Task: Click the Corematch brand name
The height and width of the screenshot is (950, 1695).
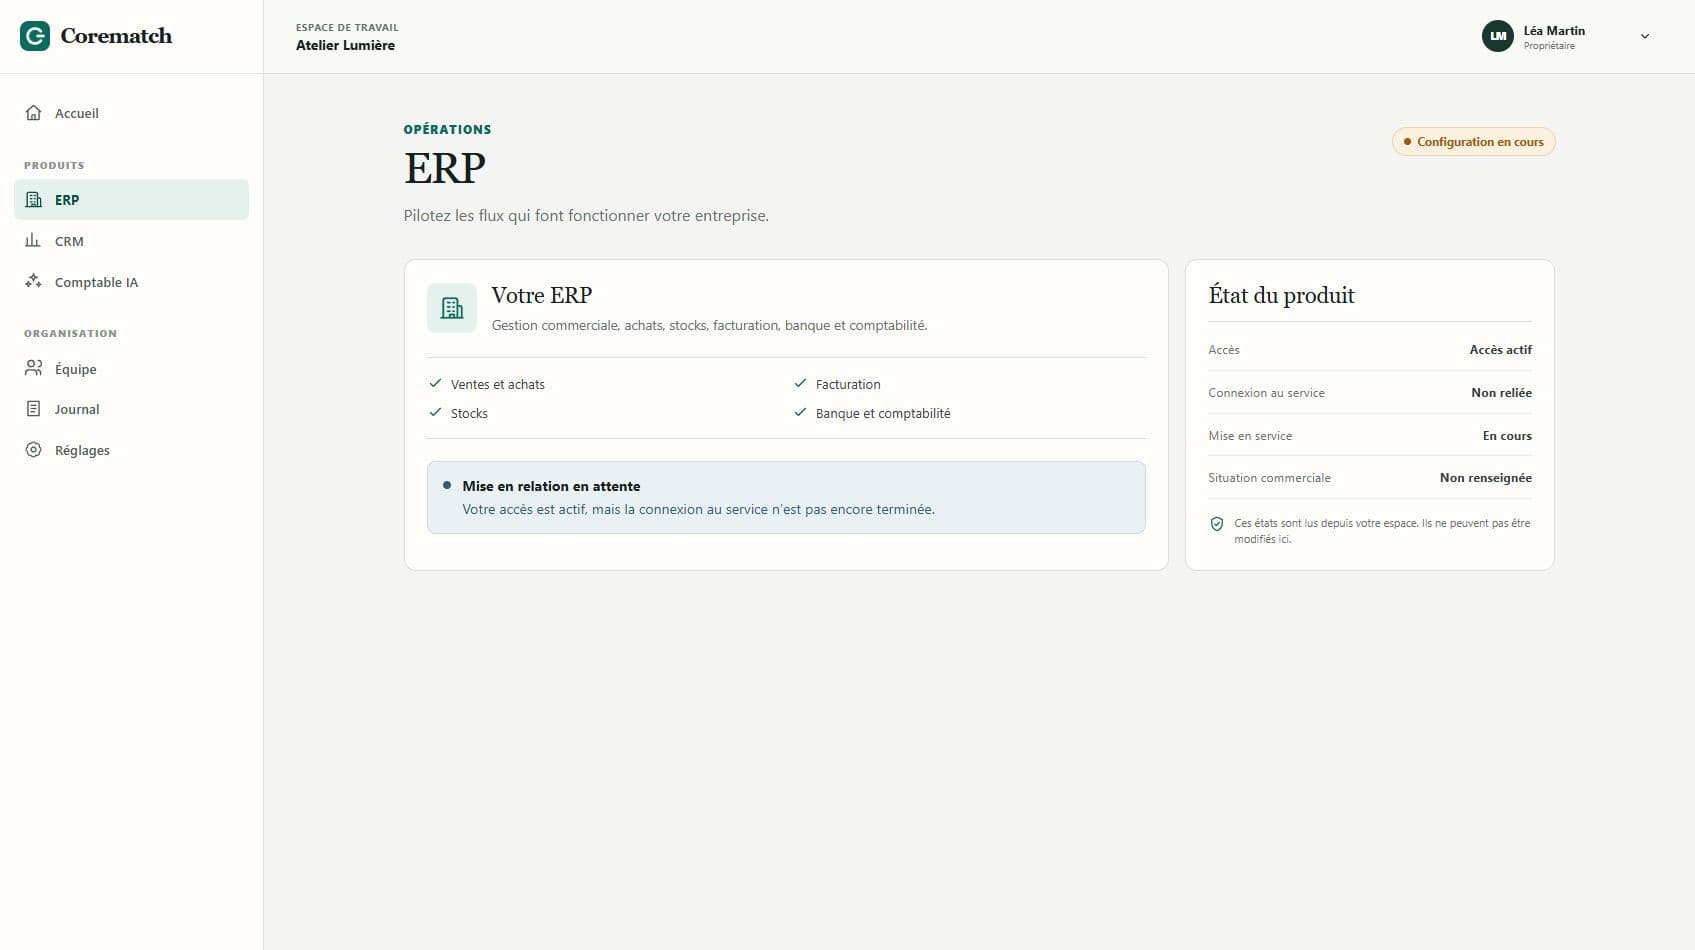Action: [116, 36]
